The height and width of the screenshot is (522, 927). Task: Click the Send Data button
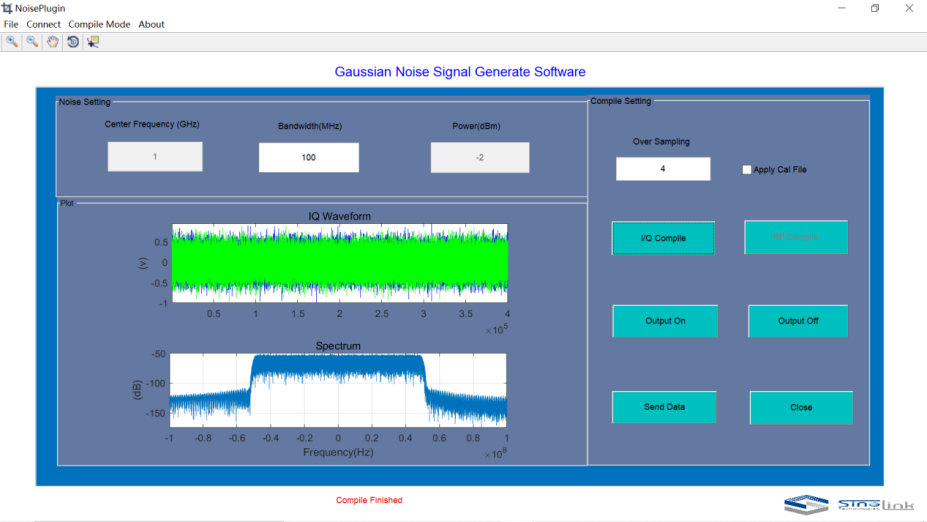pos(664,407)
